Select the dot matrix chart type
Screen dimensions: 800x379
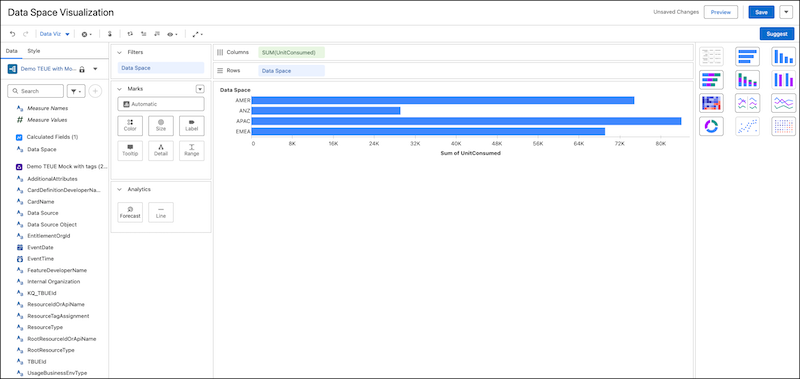click(x=783, y=126)
